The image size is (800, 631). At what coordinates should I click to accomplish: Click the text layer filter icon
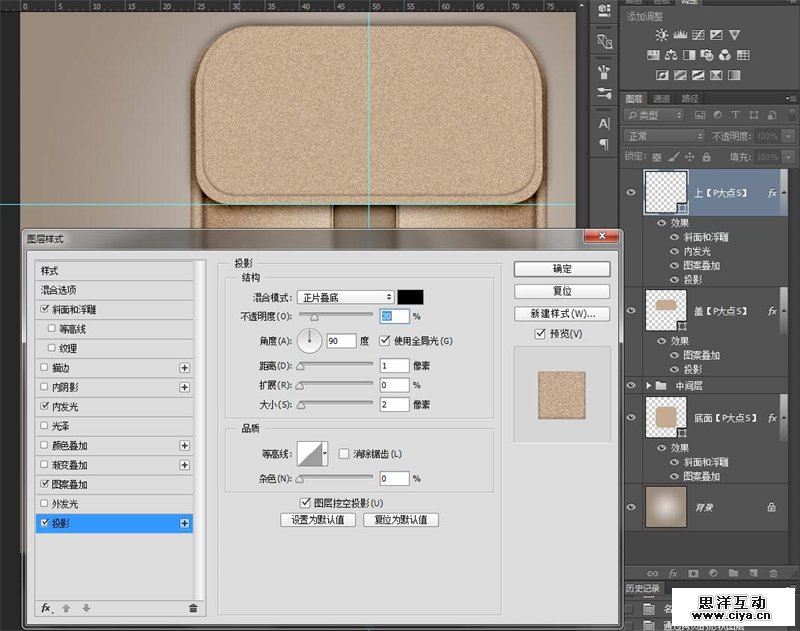(736, 115)
